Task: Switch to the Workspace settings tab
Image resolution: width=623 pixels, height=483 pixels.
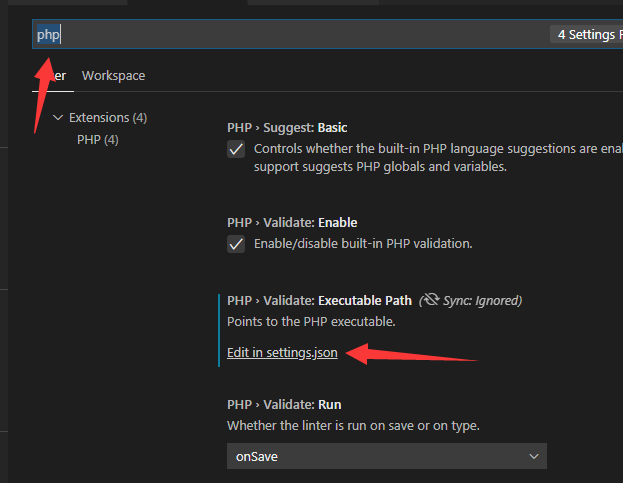Action: coord(113,76)
